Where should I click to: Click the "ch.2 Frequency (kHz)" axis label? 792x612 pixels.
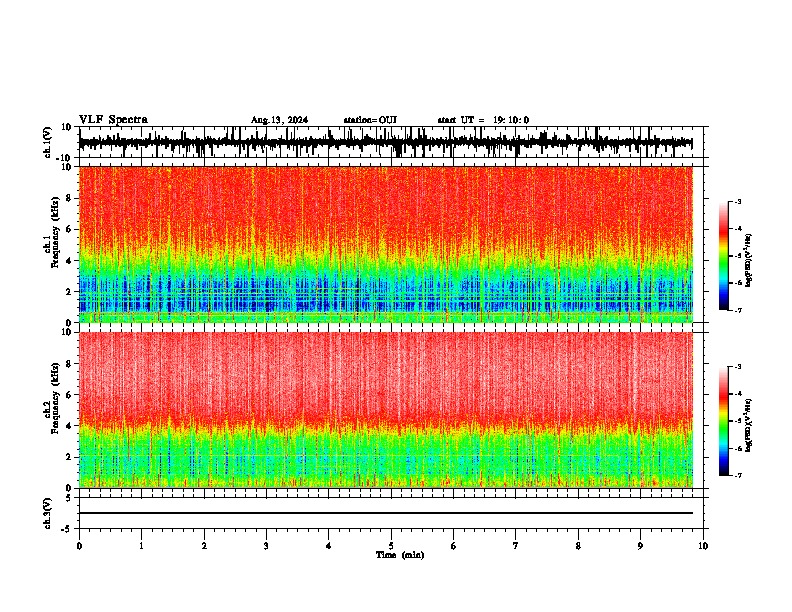pos(52,398)
